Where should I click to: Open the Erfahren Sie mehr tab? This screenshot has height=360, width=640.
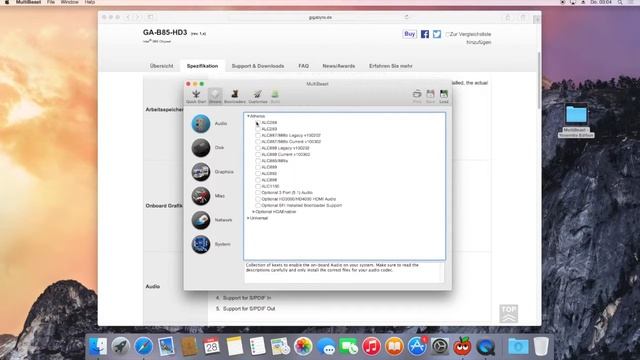tap(391, 66)
